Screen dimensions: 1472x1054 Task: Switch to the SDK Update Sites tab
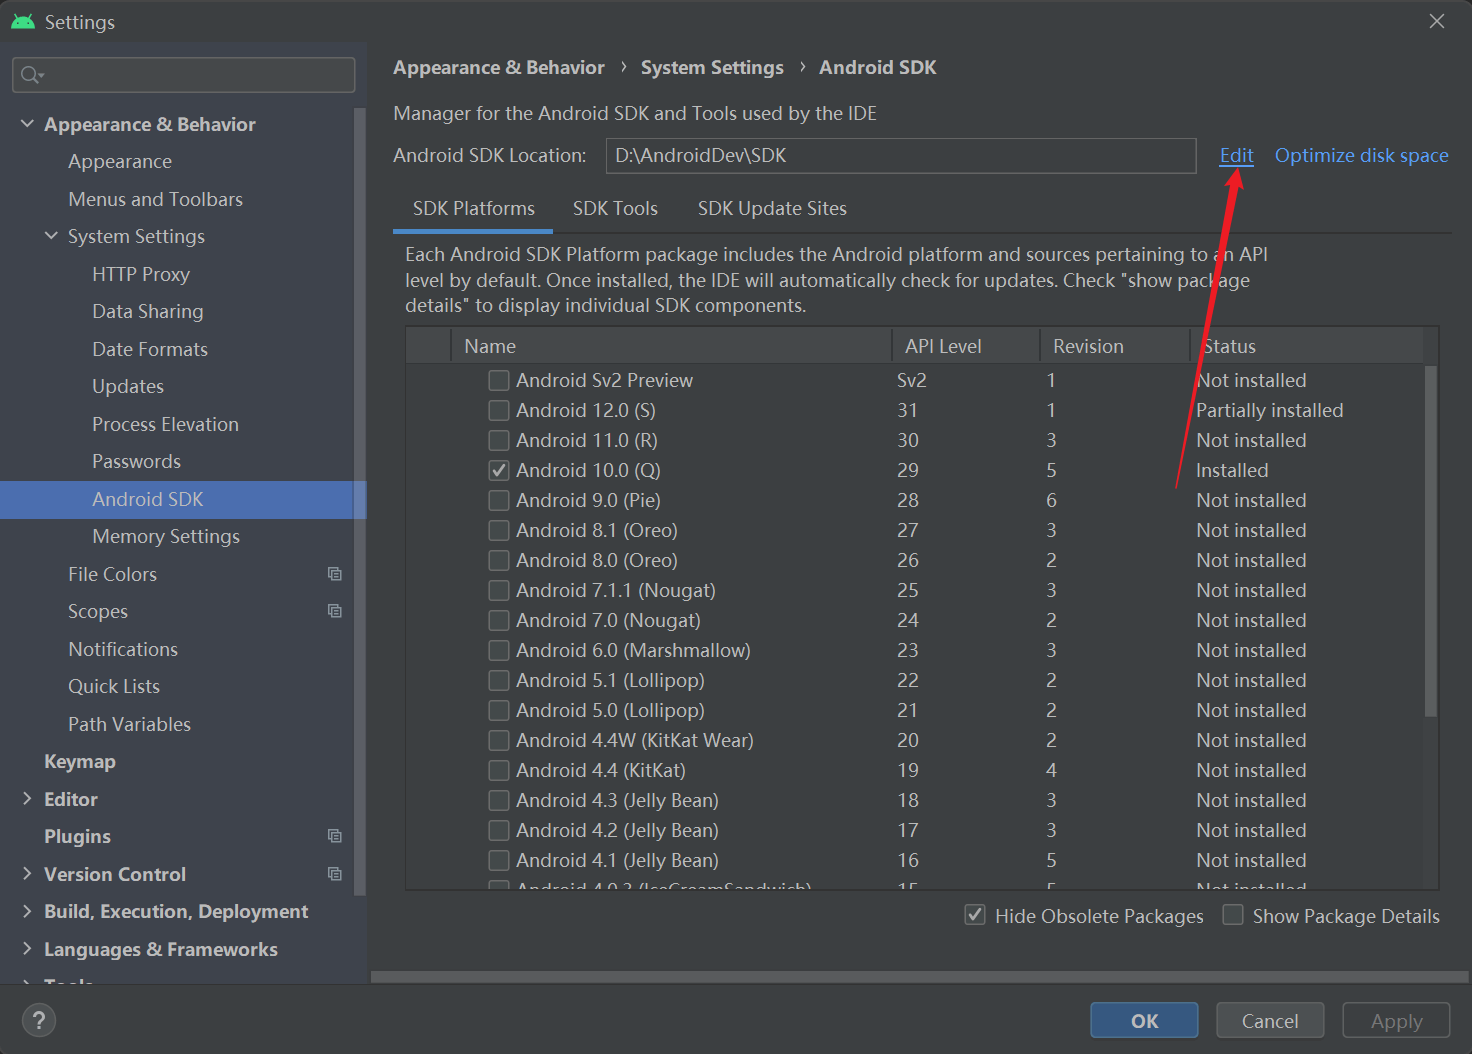(x=772, y=208)
